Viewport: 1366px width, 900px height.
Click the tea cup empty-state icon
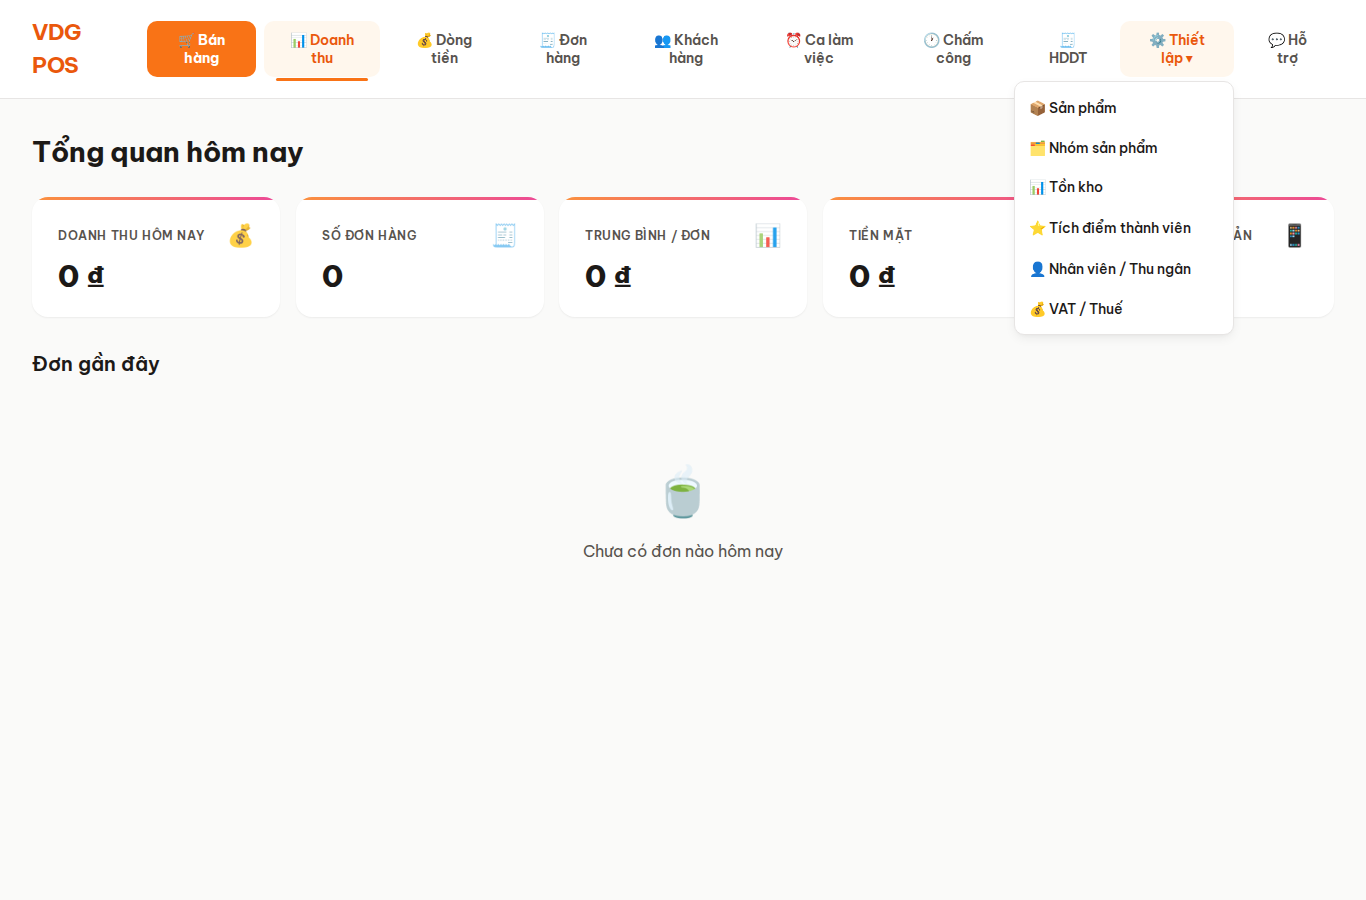[x=683, y=492]
